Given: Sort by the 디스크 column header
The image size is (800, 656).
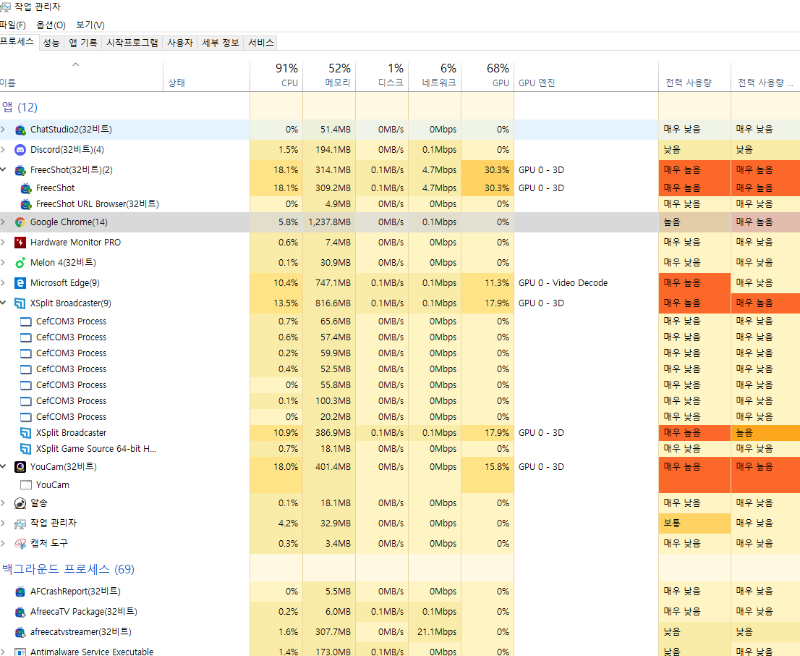Looking at the screenshot, I should pyautogui.click(x=382, y=76).
